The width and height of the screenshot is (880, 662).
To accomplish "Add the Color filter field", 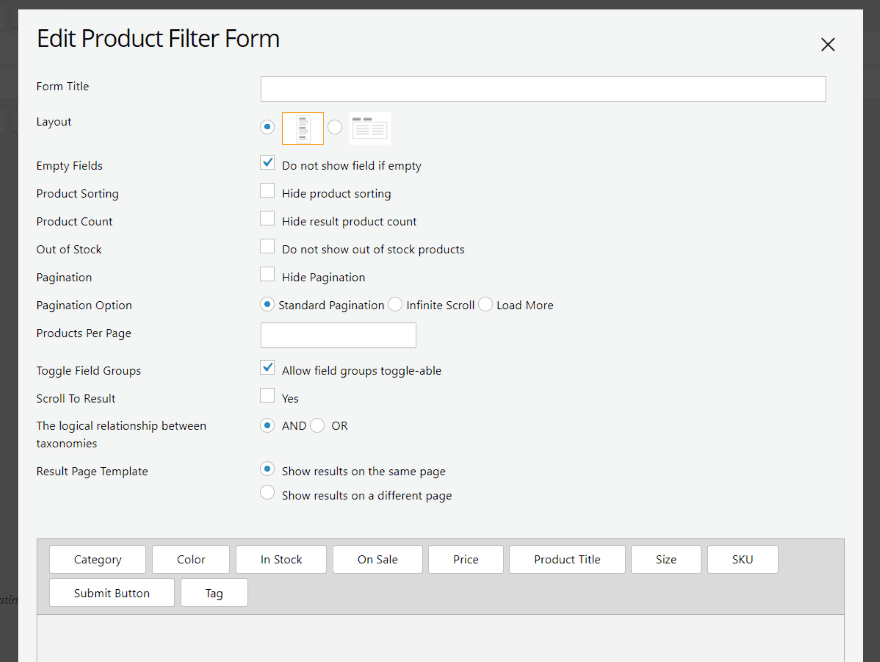I will pos(191,559).
